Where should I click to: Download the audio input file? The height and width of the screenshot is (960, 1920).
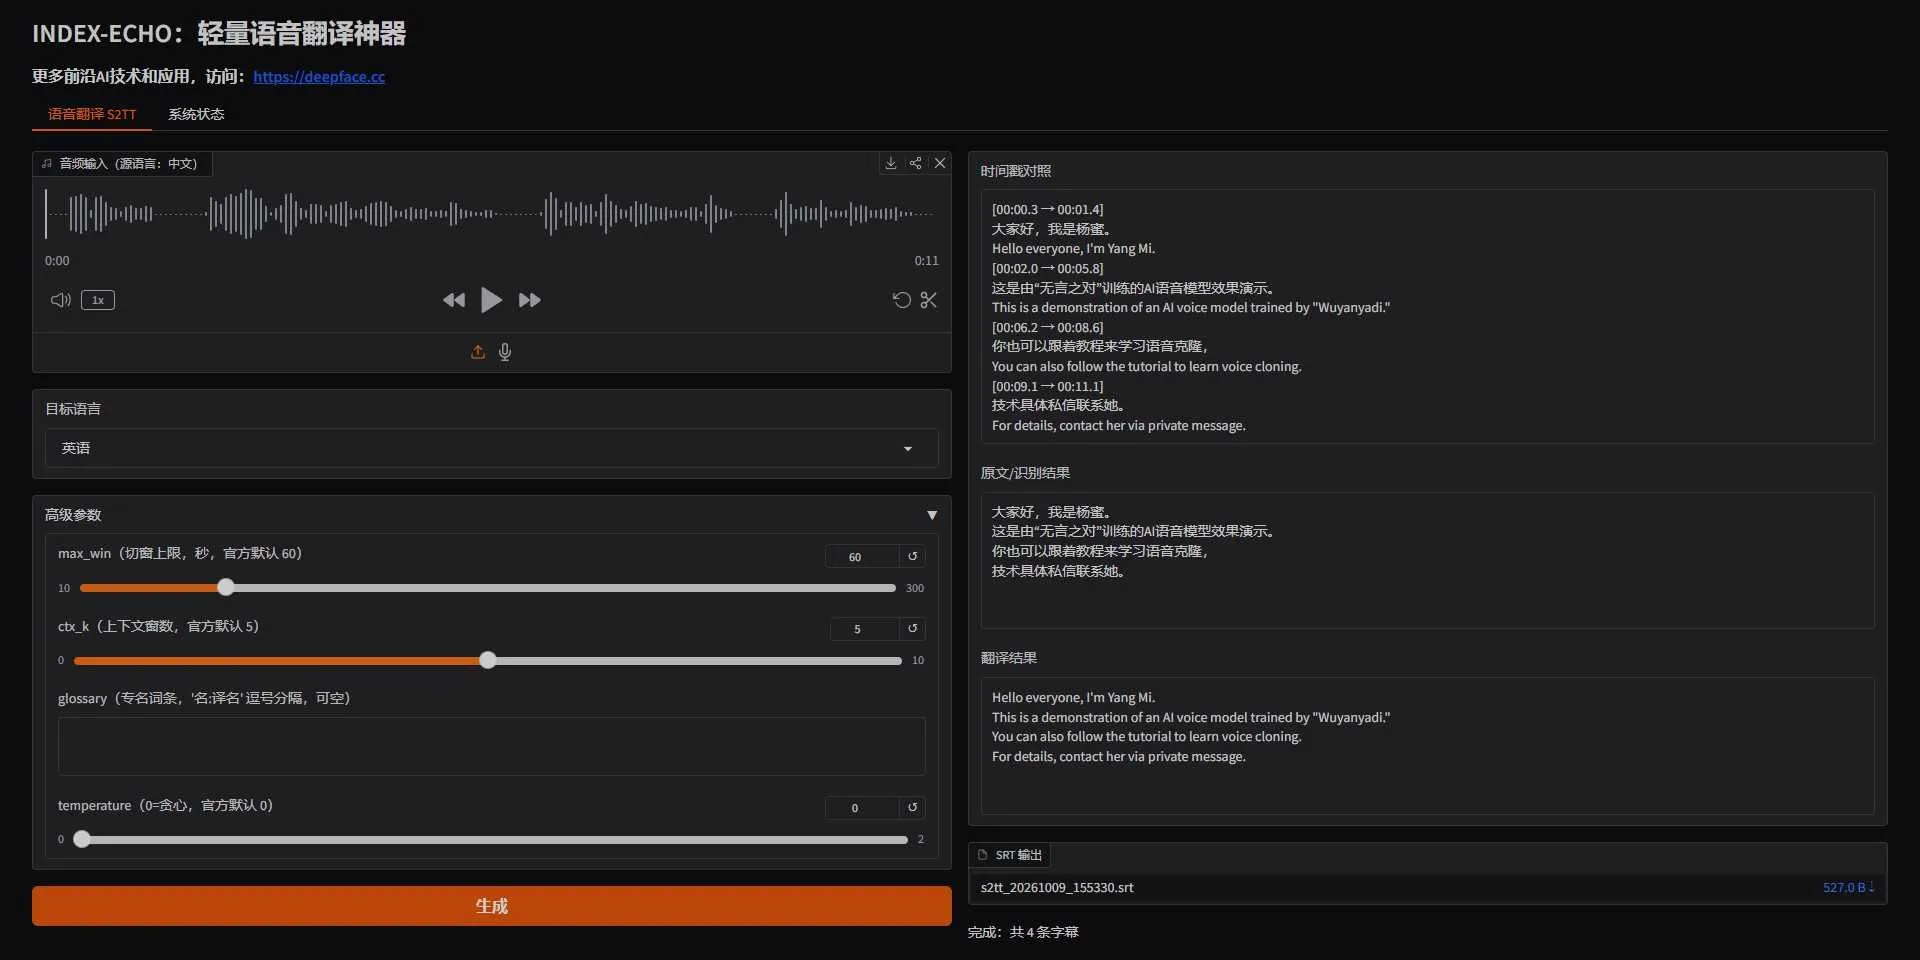(x=890, y=163)
